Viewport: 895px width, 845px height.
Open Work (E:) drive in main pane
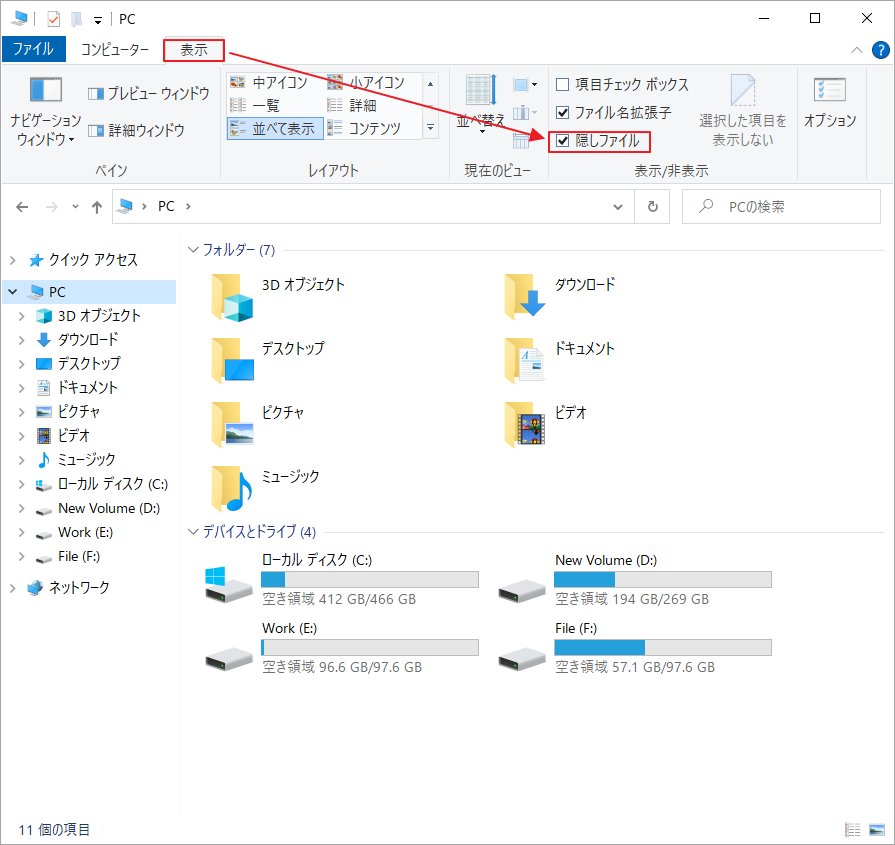pyautogui.click(x=342, y=647)
